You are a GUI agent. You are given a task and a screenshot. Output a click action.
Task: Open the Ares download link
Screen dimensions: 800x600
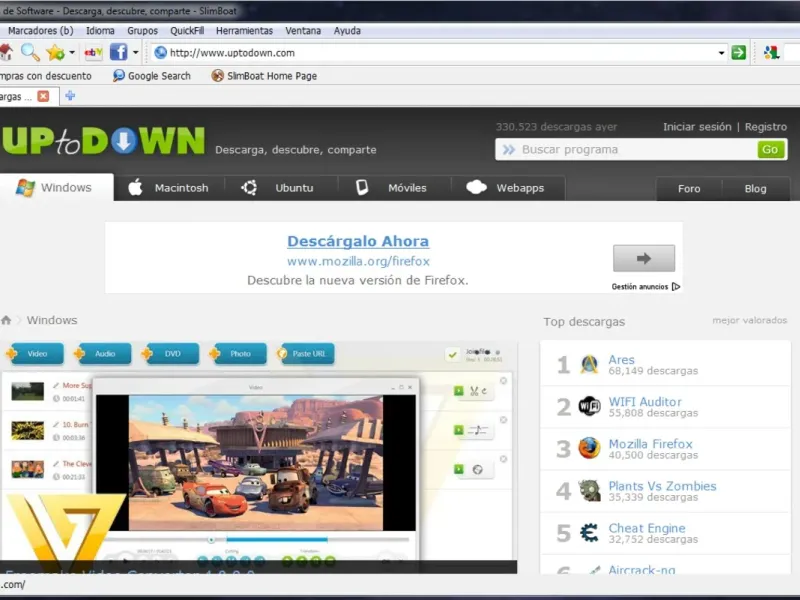pyautogui.click(x=621, y=359)
